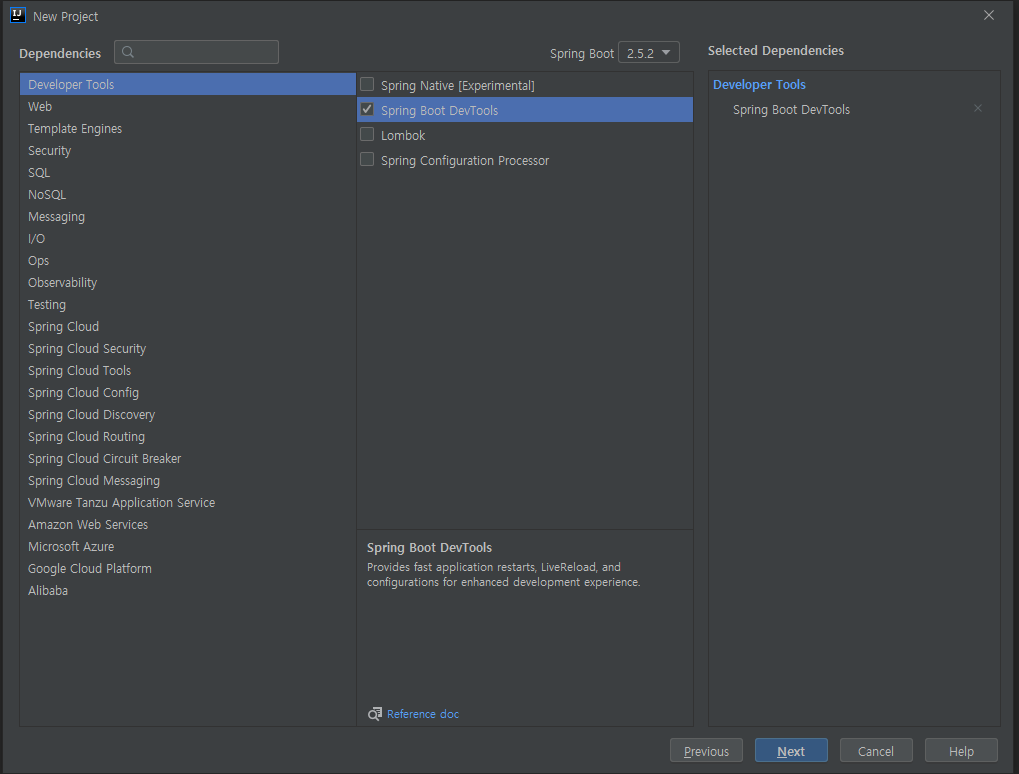Select VMware Tanzu Application Service category
1019x774 pixels.
[188, 503]
